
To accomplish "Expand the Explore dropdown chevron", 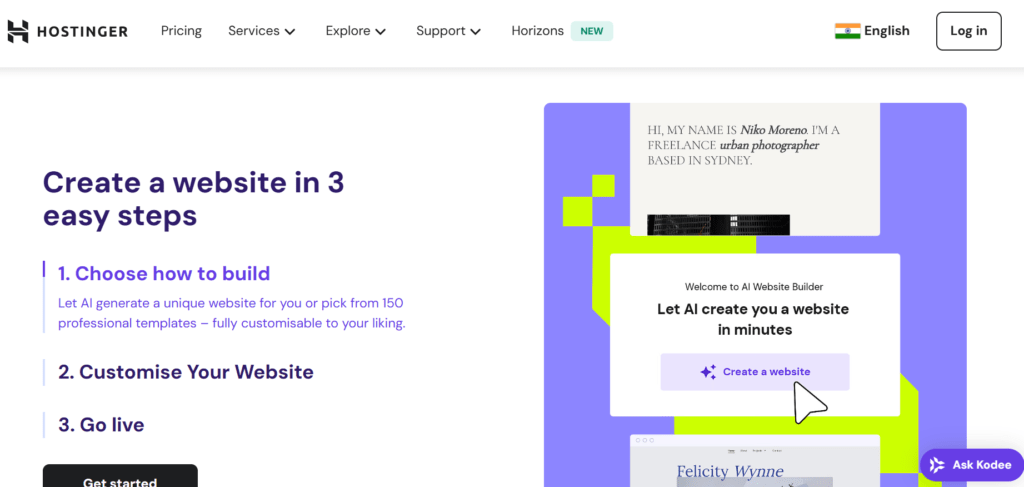I will tap(381, 31).
